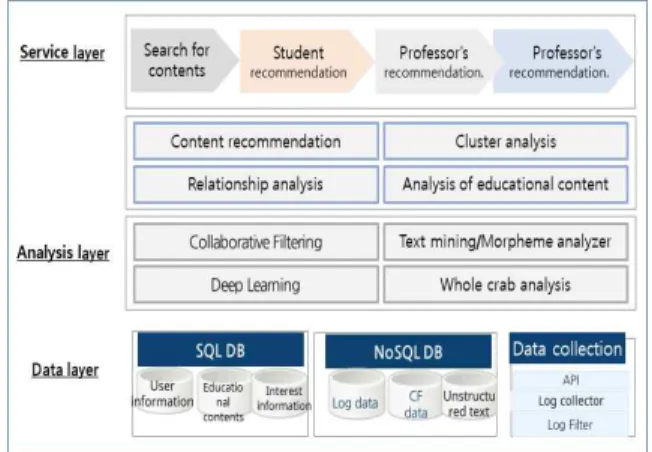Select the Educational contents cylinder
This screenshot has width=652, height=452.
224,395
